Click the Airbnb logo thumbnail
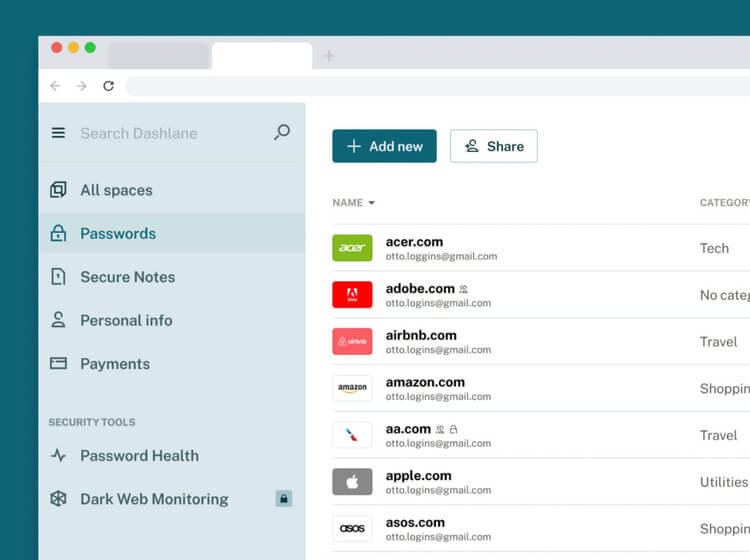This screenshot has width=750, height=560. click(x=353, y=341)
